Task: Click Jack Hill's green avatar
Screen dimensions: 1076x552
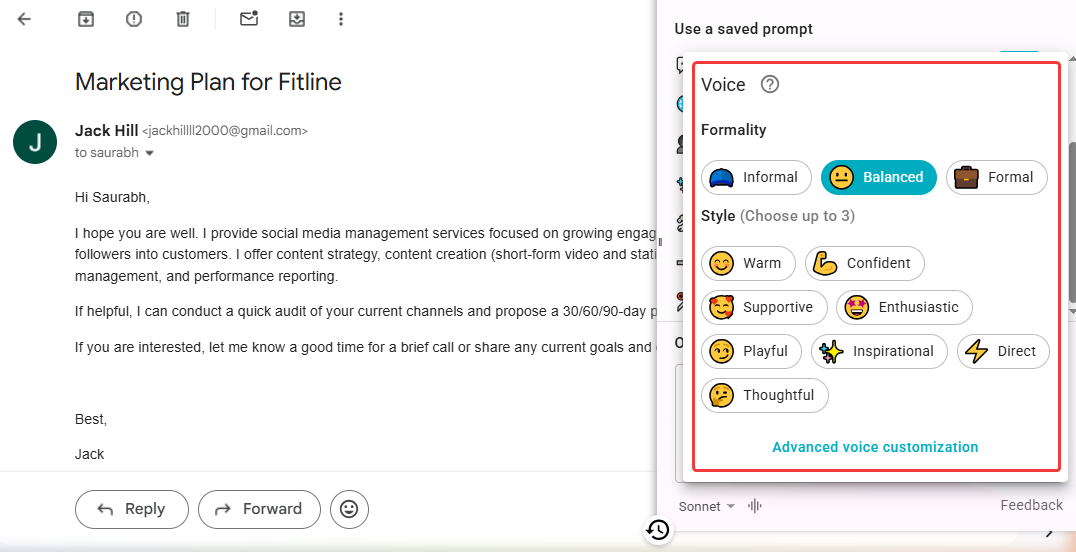Action: point(35,141)
